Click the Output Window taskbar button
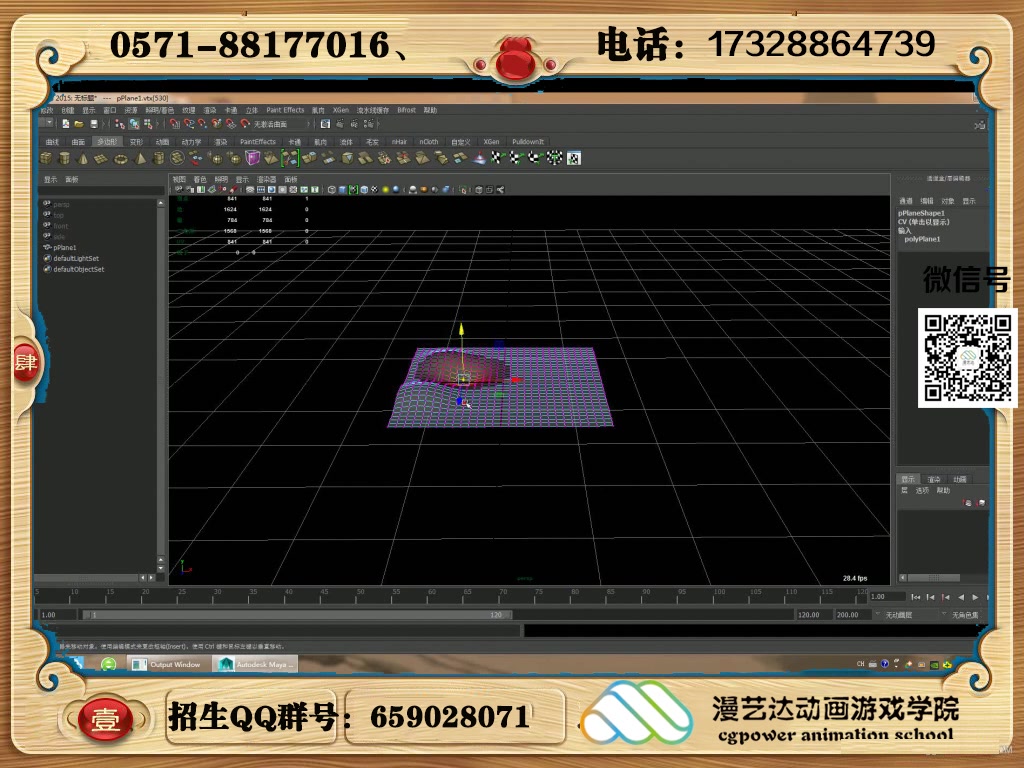The width and height of the screenshot is (1024, 768). point(168,663)
